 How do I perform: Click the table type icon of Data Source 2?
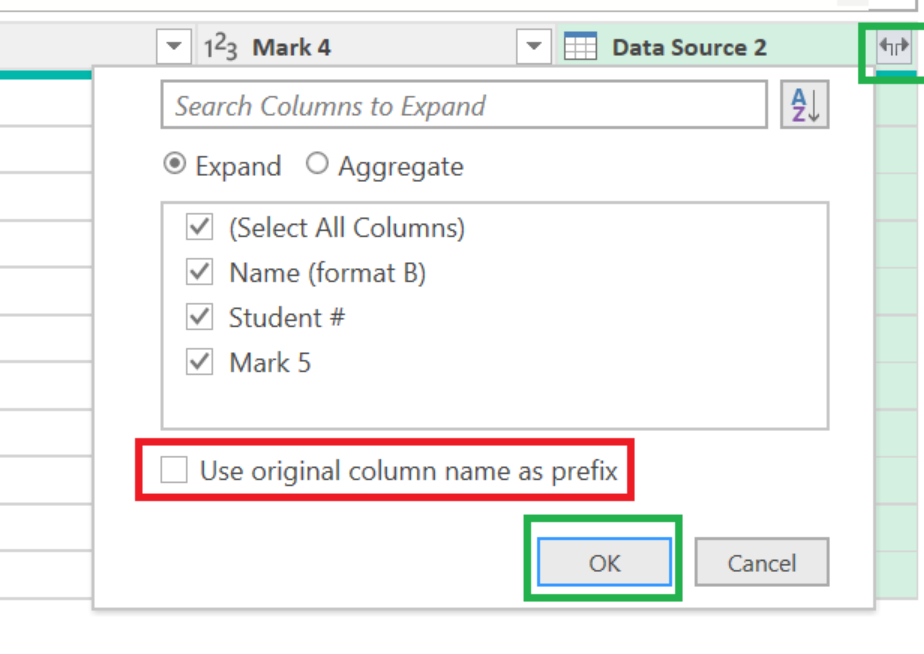580,47
